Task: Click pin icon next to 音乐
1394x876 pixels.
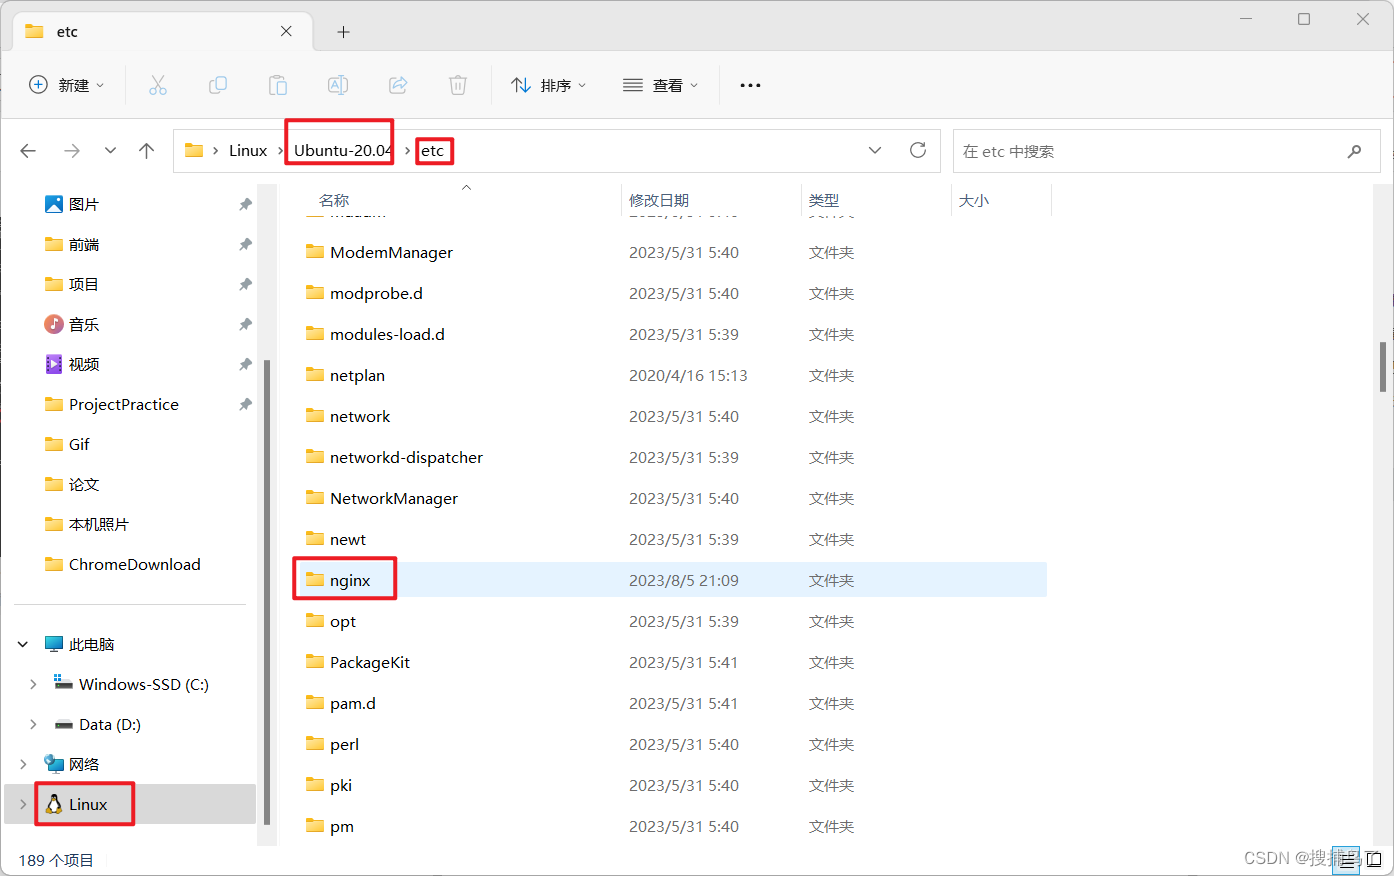Action: coord(245,324)
